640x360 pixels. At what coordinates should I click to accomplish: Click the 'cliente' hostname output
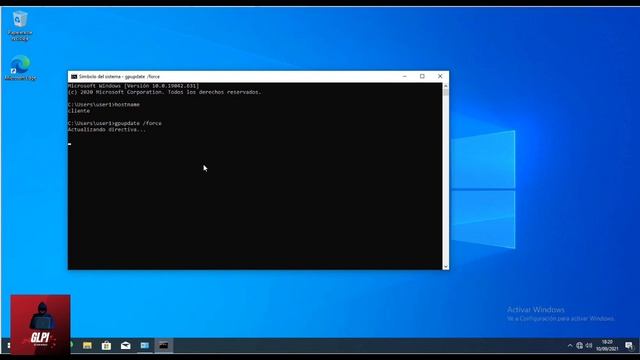79,111
